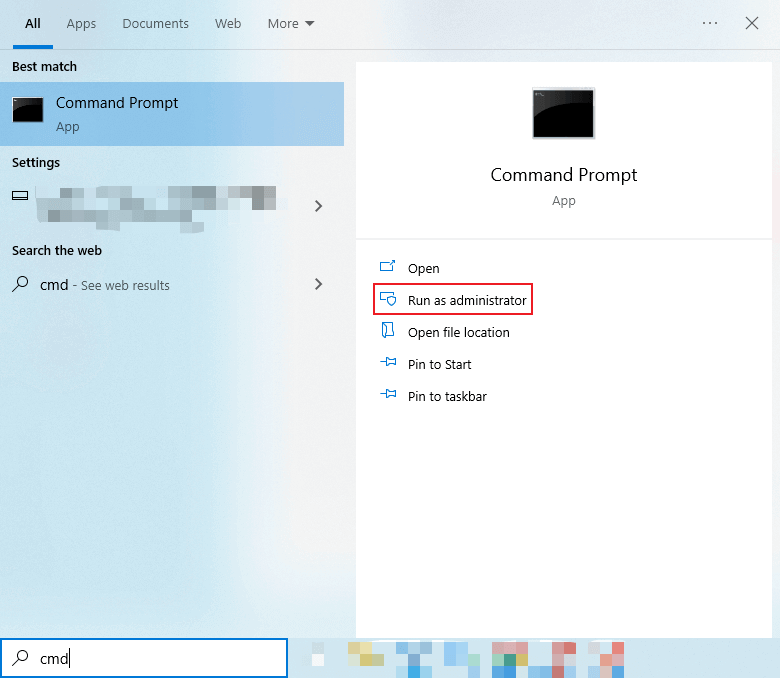The height and width of the screenshot is (678, 780).
Task: Click the Pin to taskbar pin icon
Action: 388,394
